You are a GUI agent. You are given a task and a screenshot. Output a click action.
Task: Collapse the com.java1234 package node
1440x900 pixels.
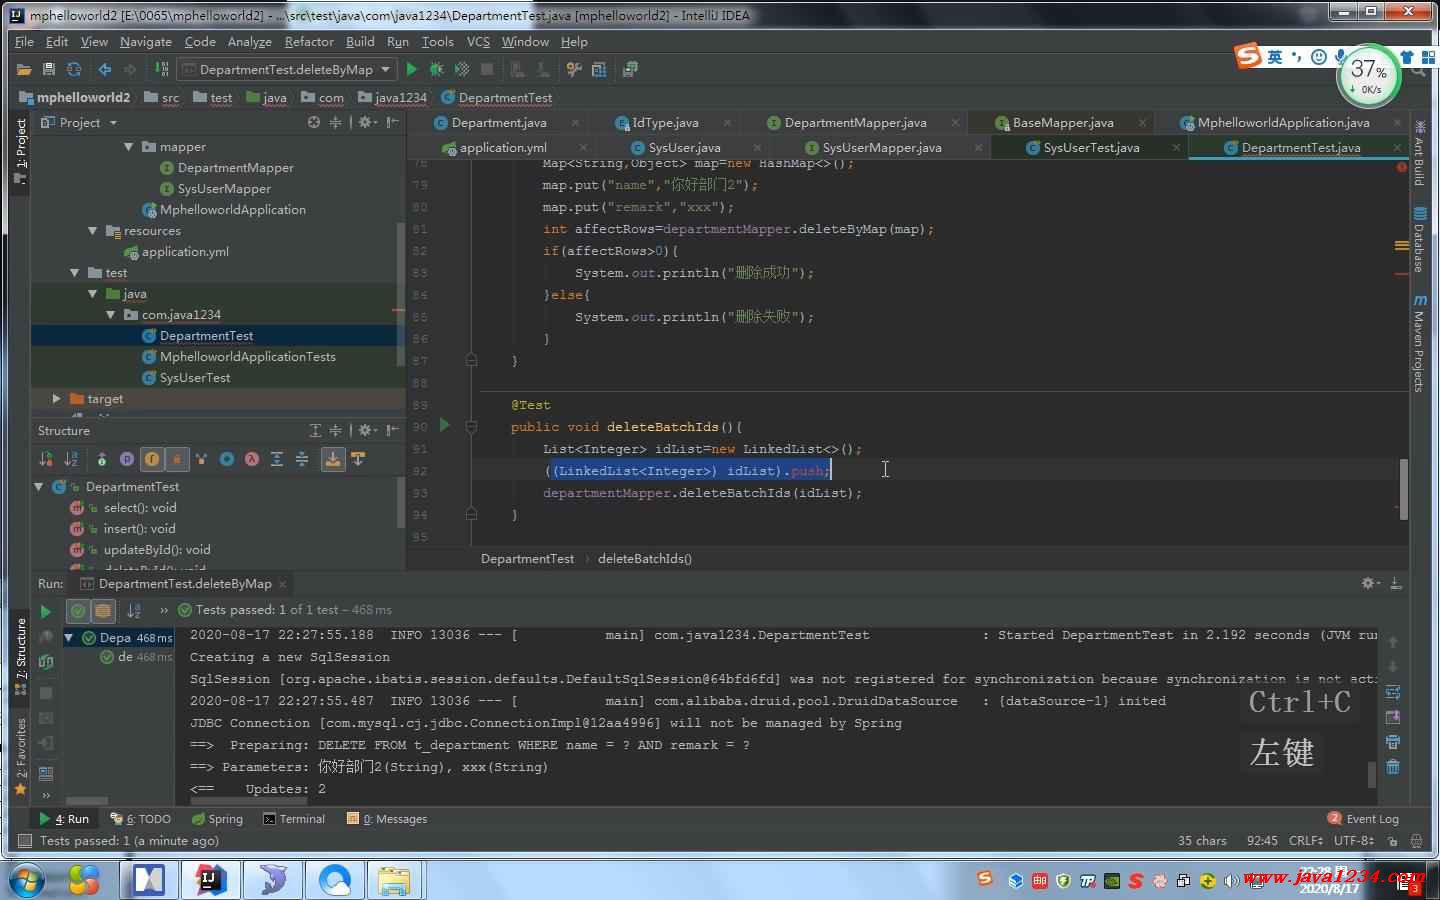coord(110,314)
